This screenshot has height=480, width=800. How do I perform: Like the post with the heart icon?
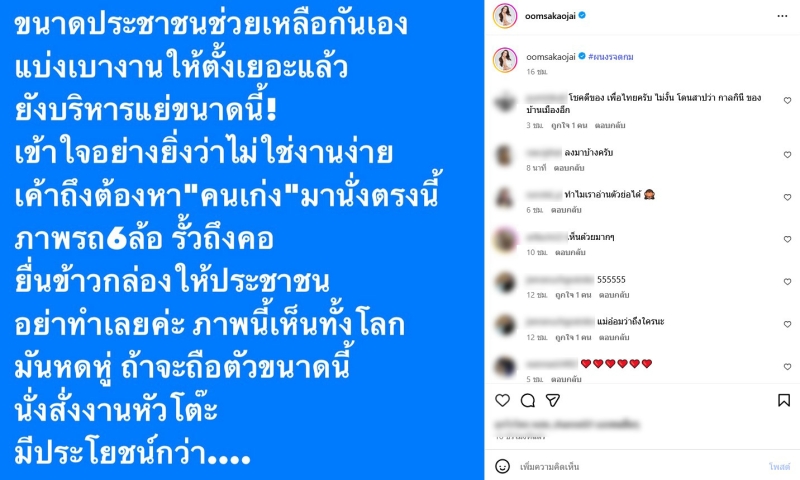pyautogui.click(x=503, y=400)
